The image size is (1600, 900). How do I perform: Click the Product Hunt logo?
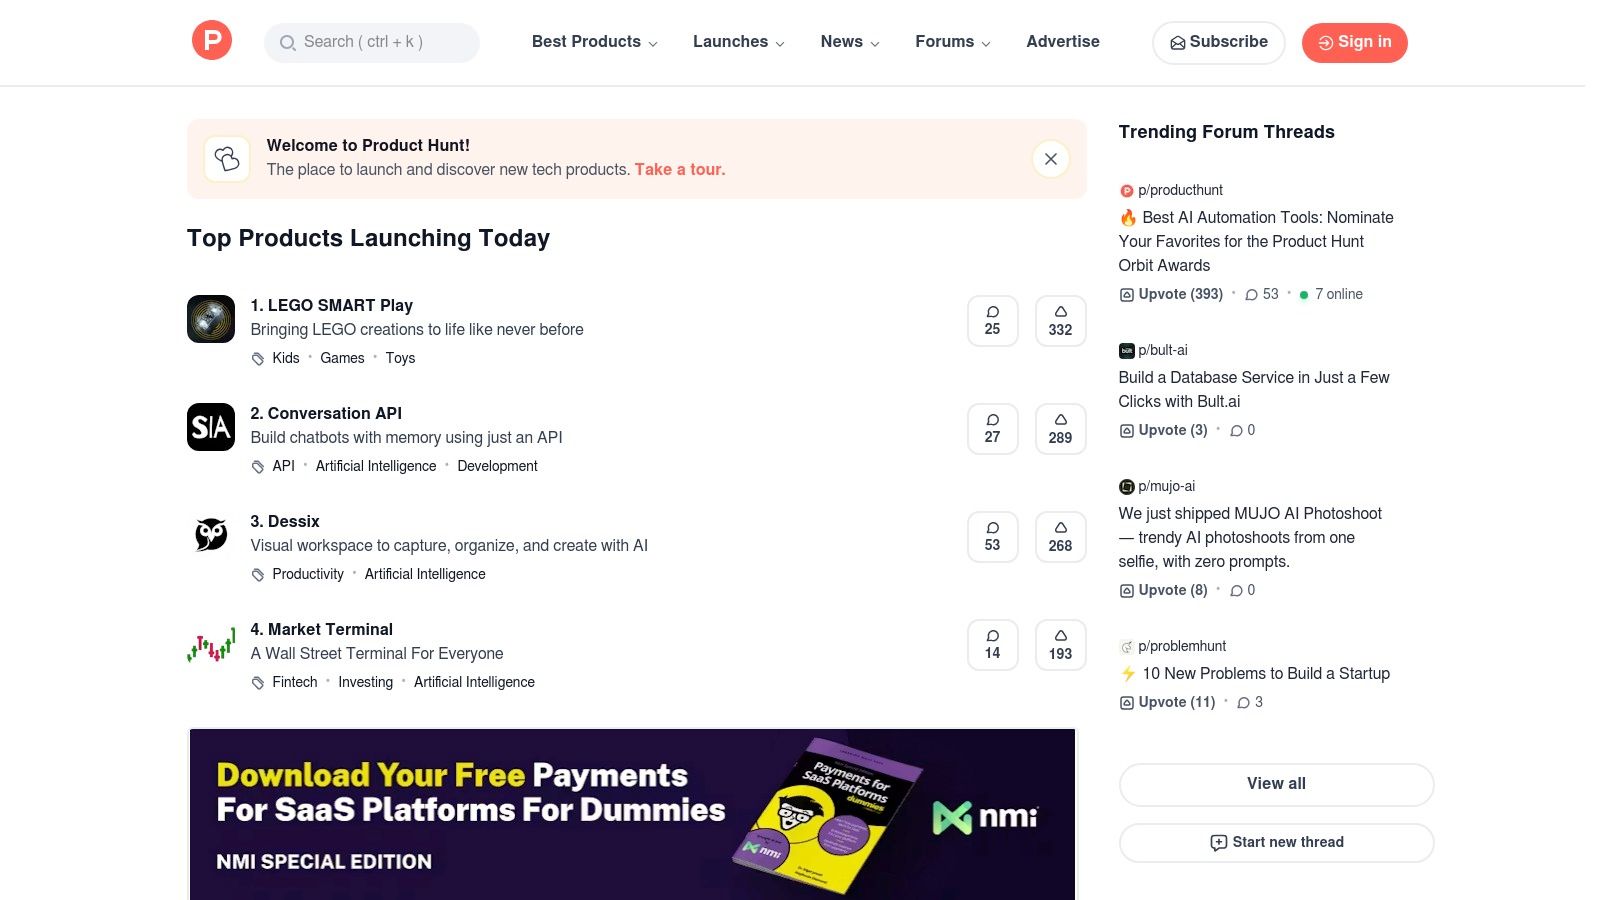coord(211,41)
